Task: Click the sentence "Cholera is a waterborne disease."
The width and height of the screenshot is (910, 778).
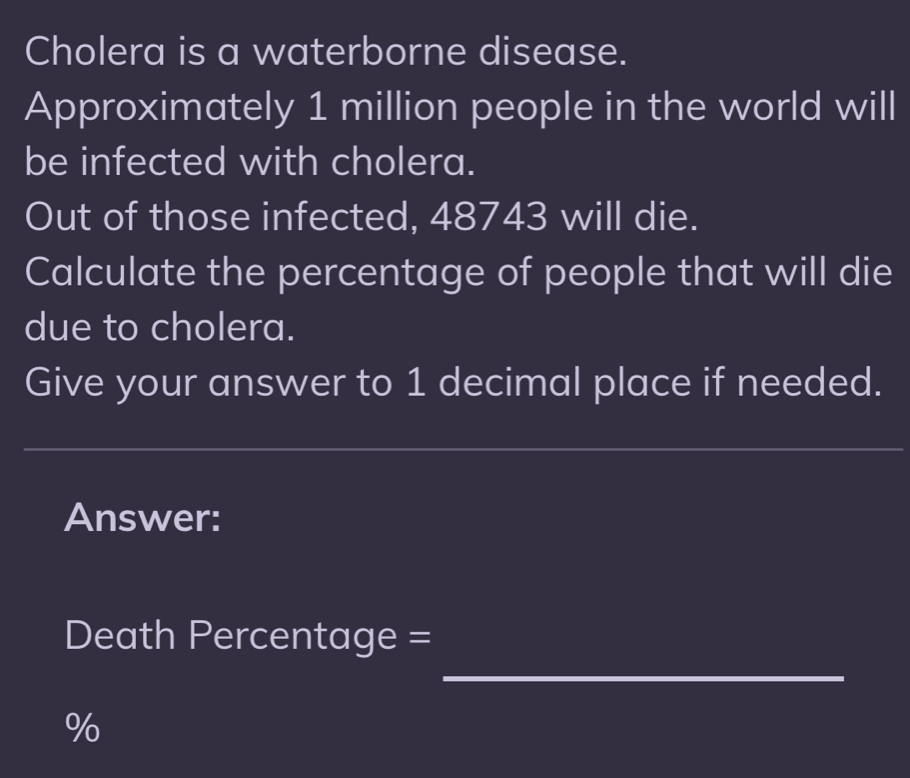Action: click(326, 51)
